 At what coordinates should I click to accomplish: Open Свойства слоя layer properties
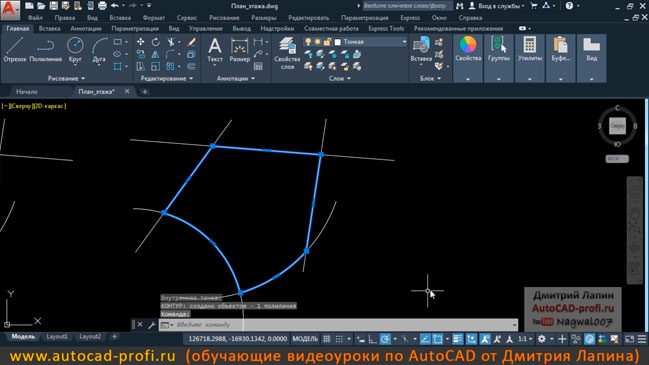tap(287, 53)
